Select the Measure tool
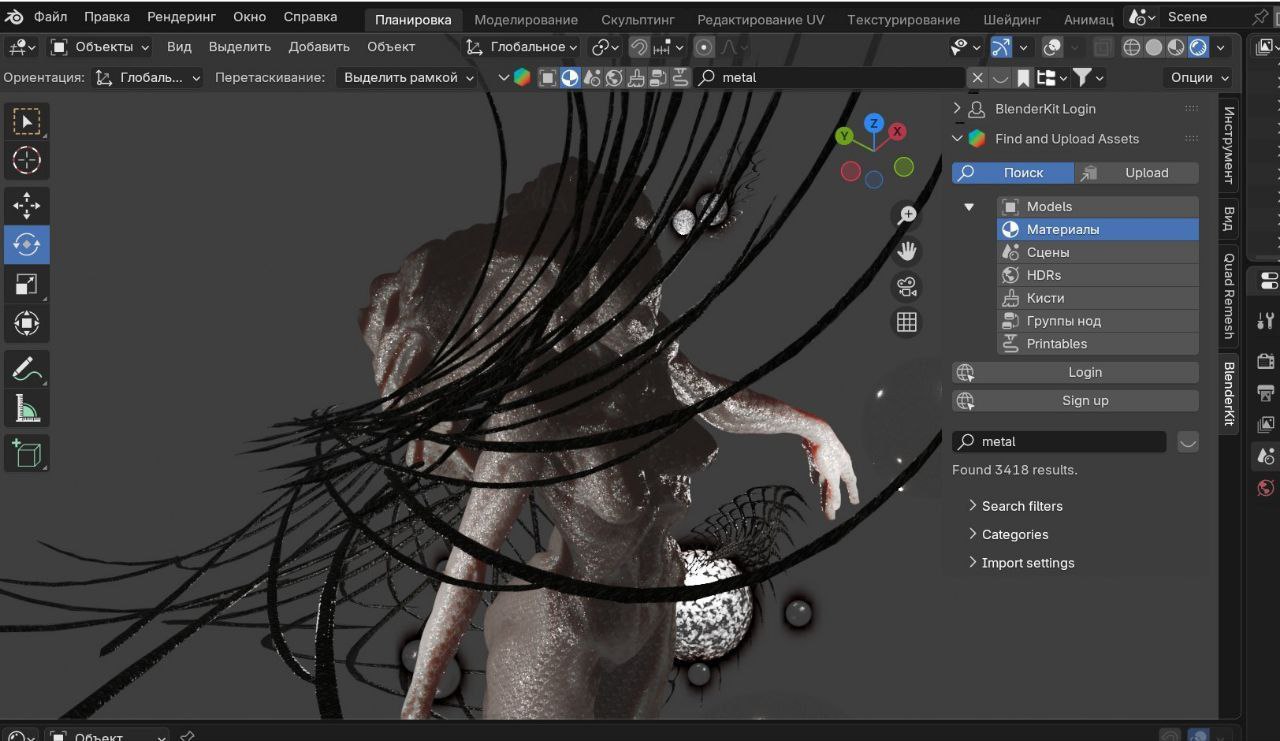This screenshot has height=741, width=1280. click(x=26, y=408)
